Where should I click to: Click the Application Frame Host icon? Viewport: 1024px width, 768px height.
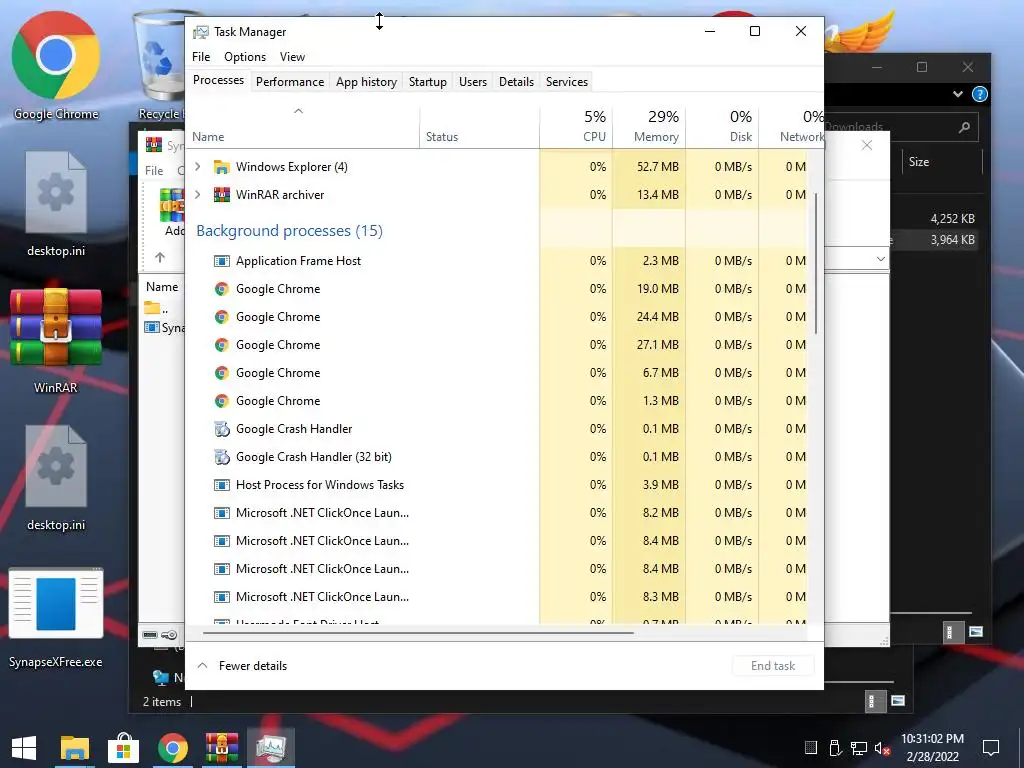click(222, 261)
